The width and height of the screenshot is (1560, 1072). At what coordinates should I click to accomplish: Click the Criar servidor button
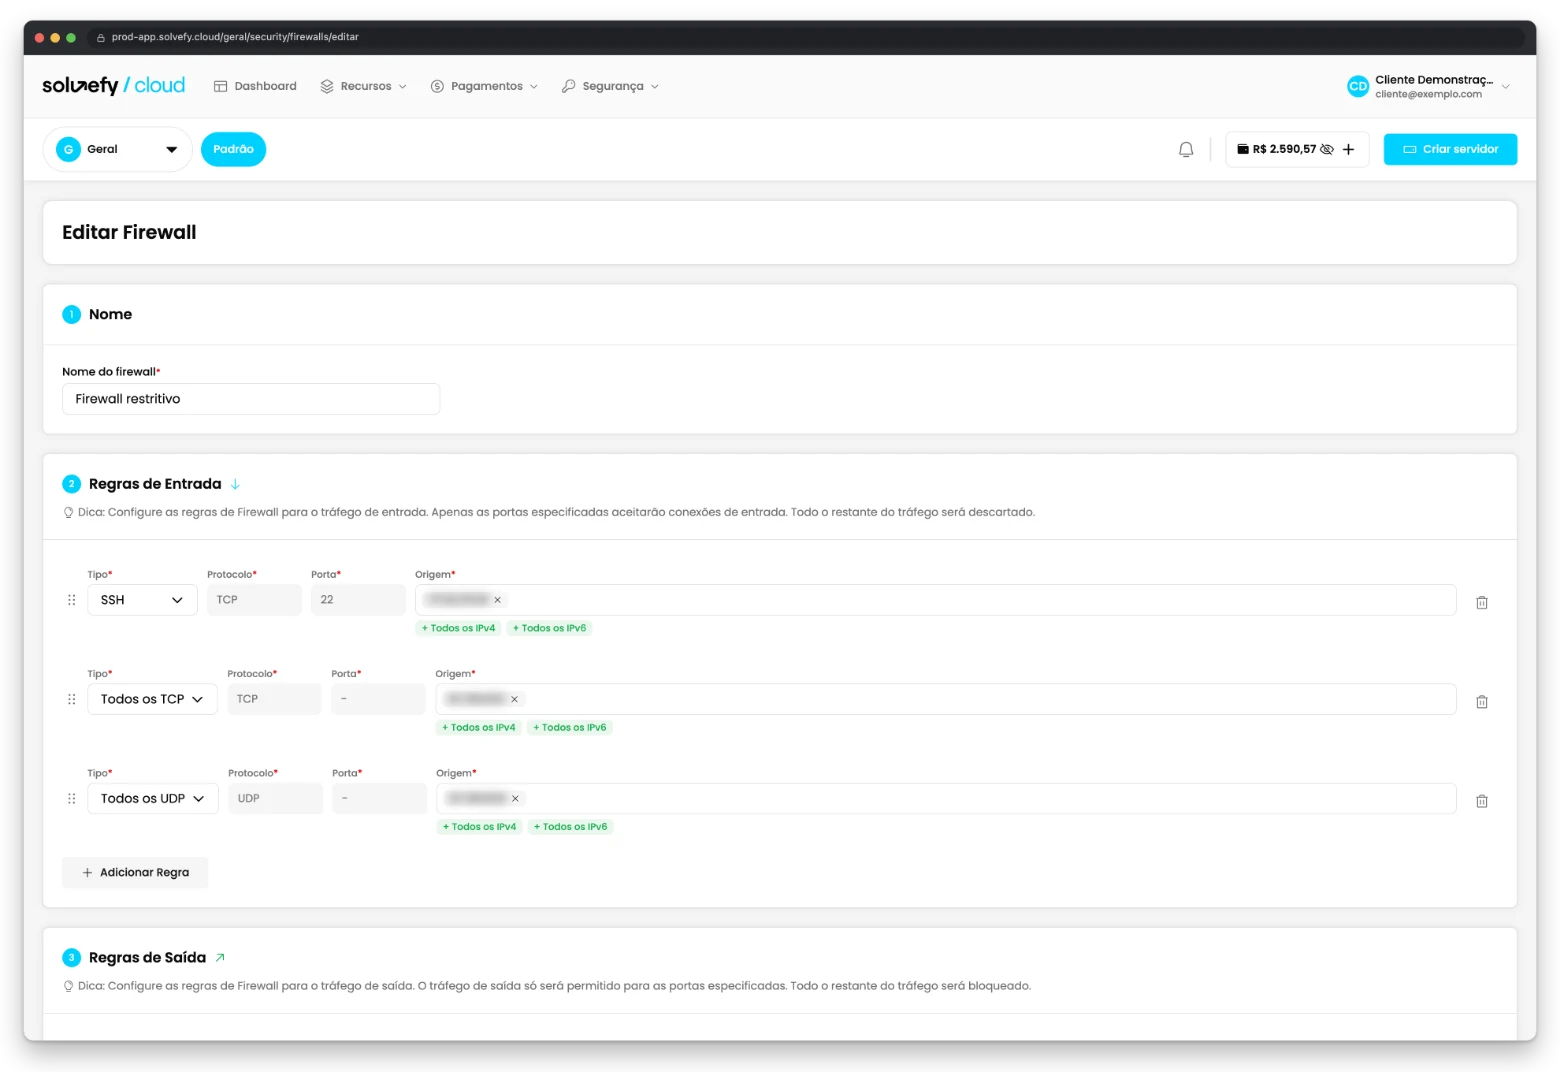1450,149
